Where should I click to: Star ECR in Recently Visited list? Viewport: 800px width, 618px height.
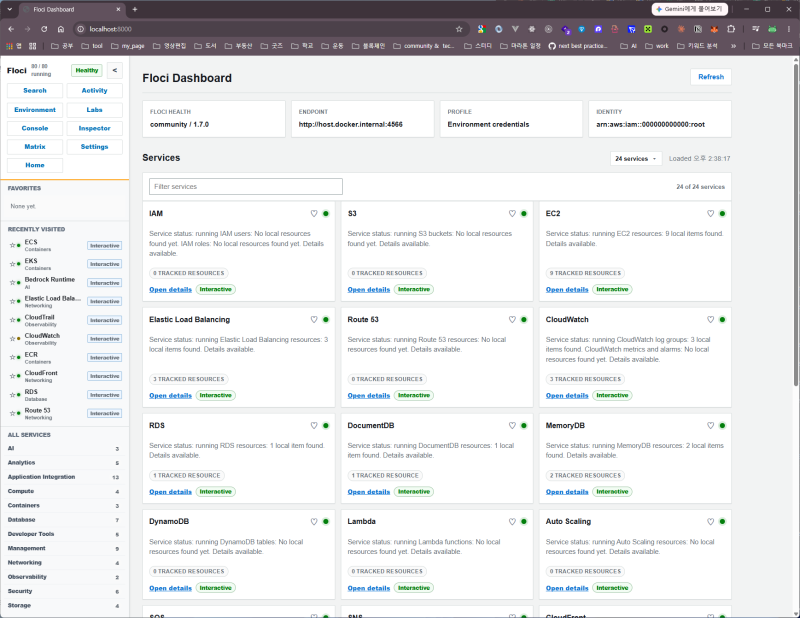click(x=12, y=357)
